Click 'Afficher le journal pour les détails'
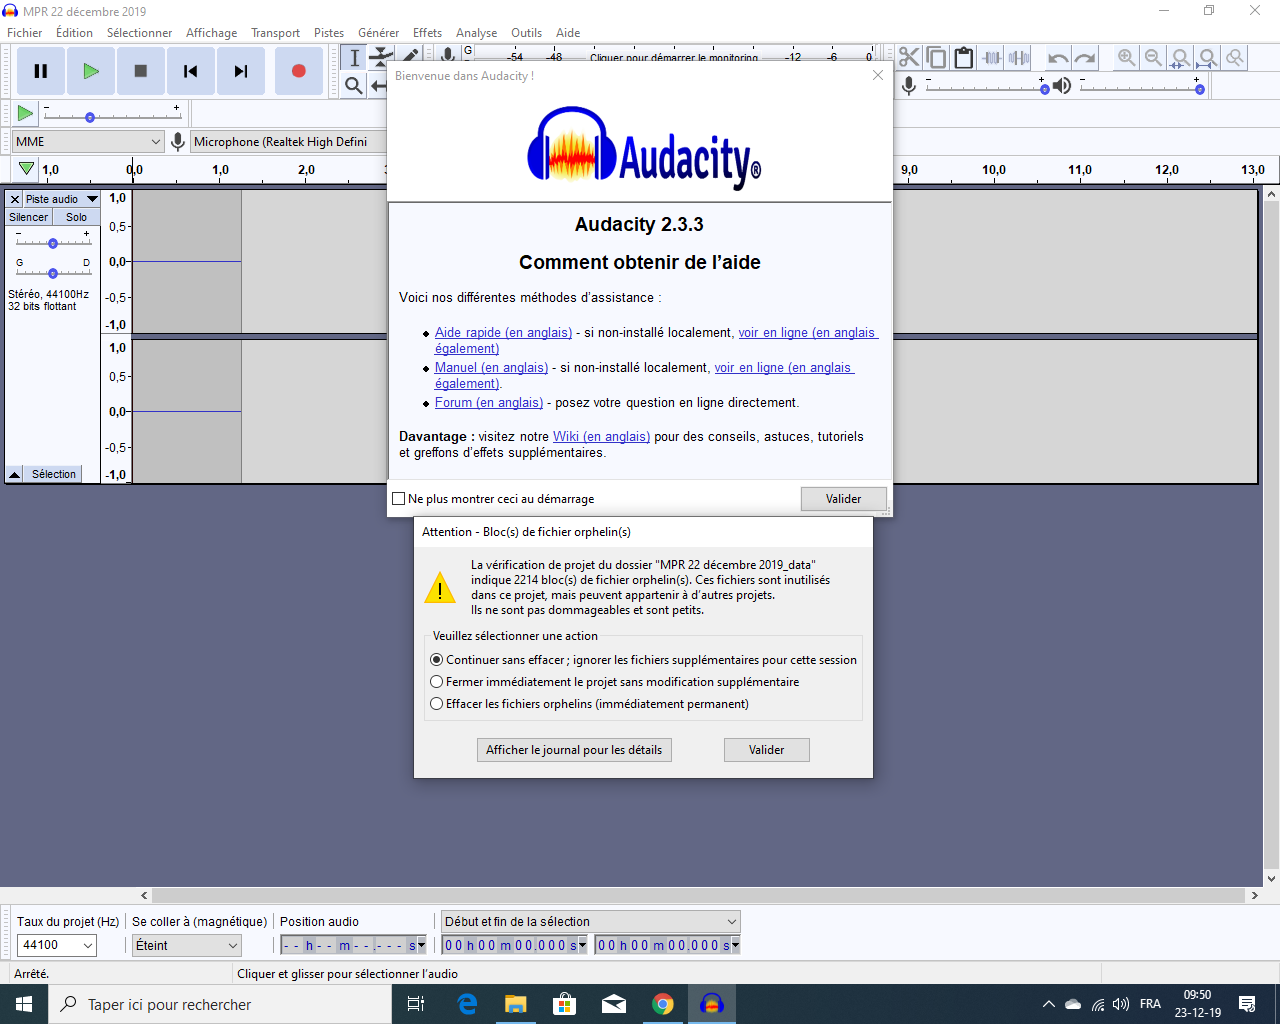This screenshot has width=1280, height=1024. pyautogui.click(x=574, y=750)
